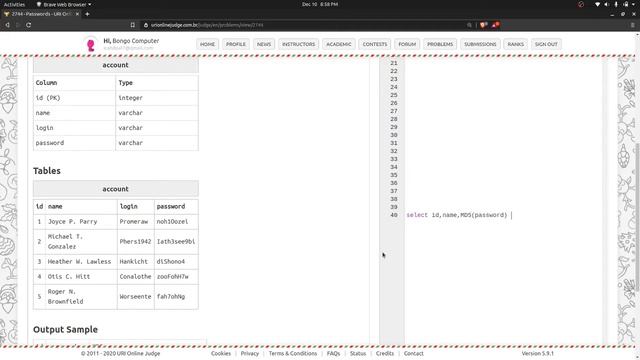
Task: Reload the page with the refresh icon
Action: click(29, 25)
